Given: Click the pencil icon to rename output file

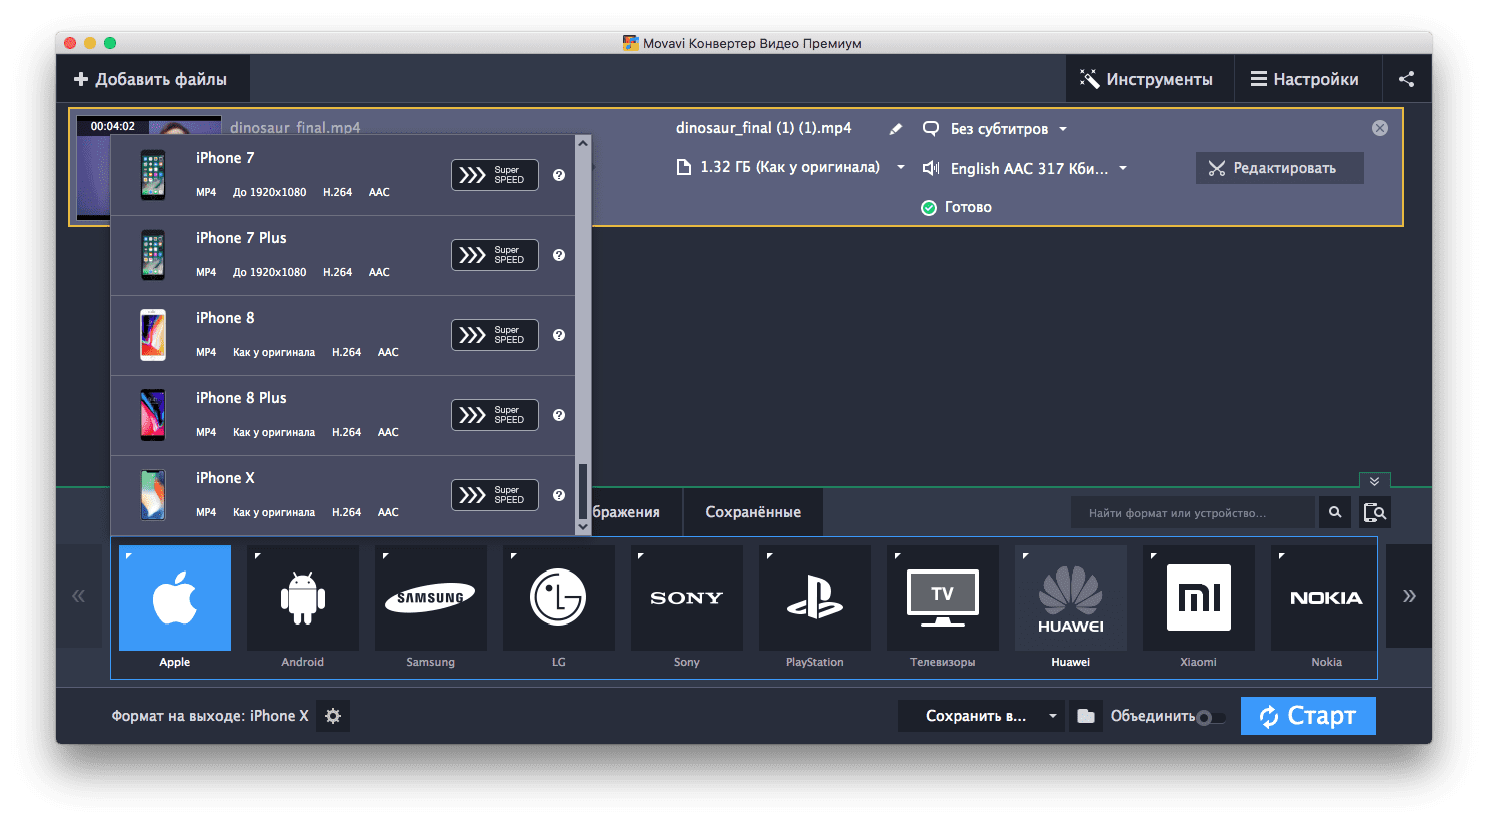Looking at the screenshot, I should click(x=896, y=129).
